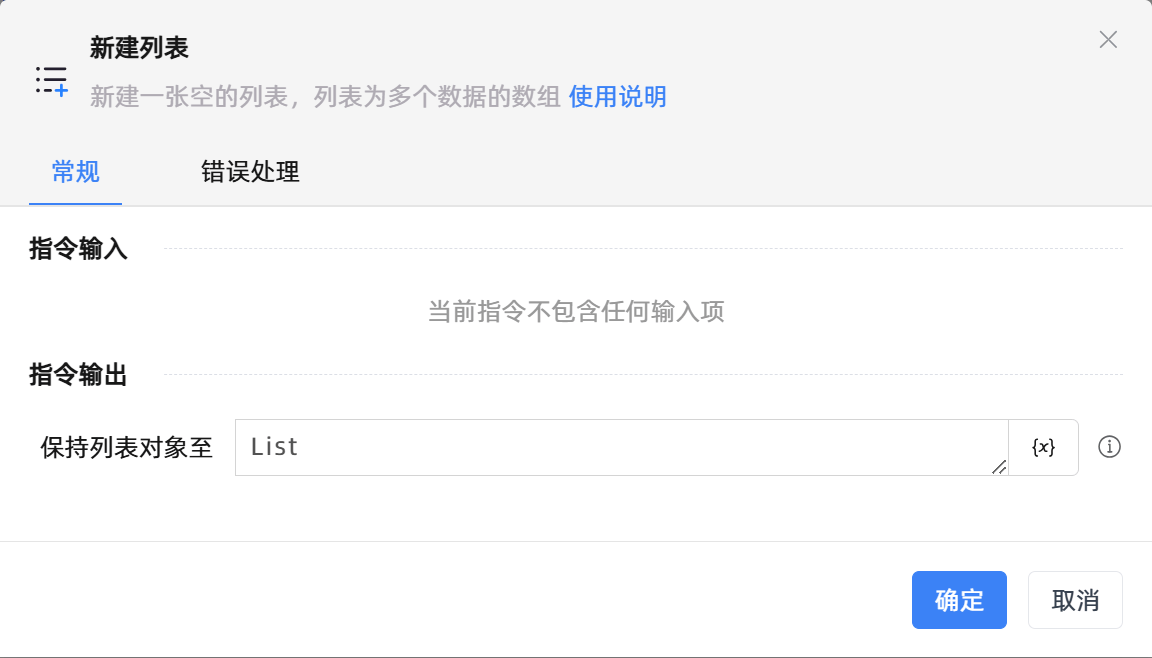
Task: Switch to the 错误处理 tab
Action: click(250, 172)
